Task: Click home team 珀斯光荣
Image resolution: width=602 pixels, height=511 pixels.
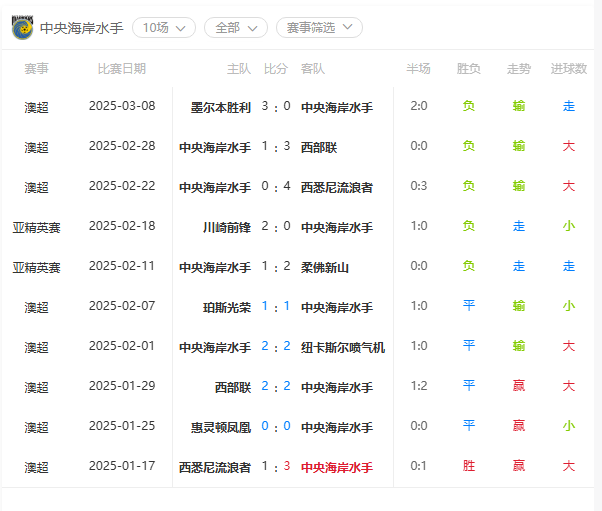Action: point(227,307)
